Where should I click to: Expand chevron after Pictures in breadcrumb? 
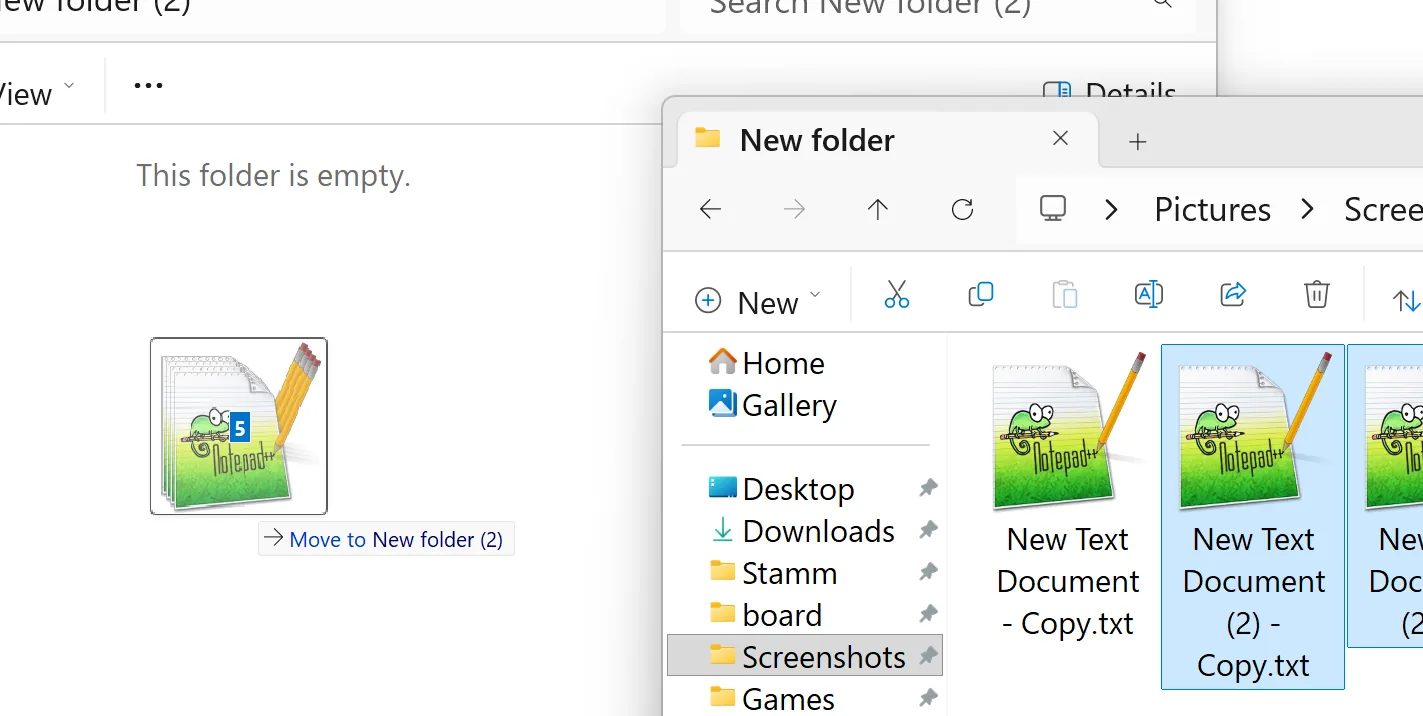click(x=1307, y=209)
